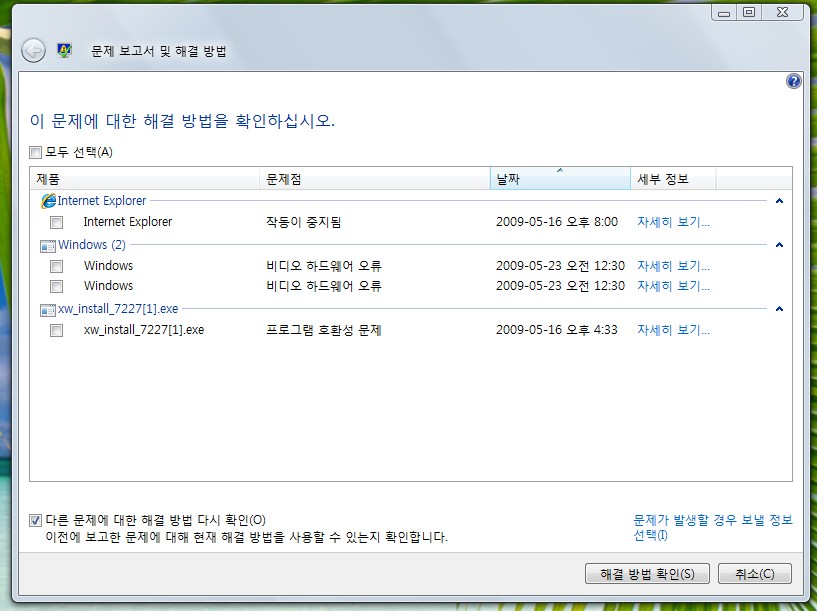This screenshot has width=817, height=611.
Task: Collapse the xw_install_7227[1].exe group chevron
Action: [779, 309]
